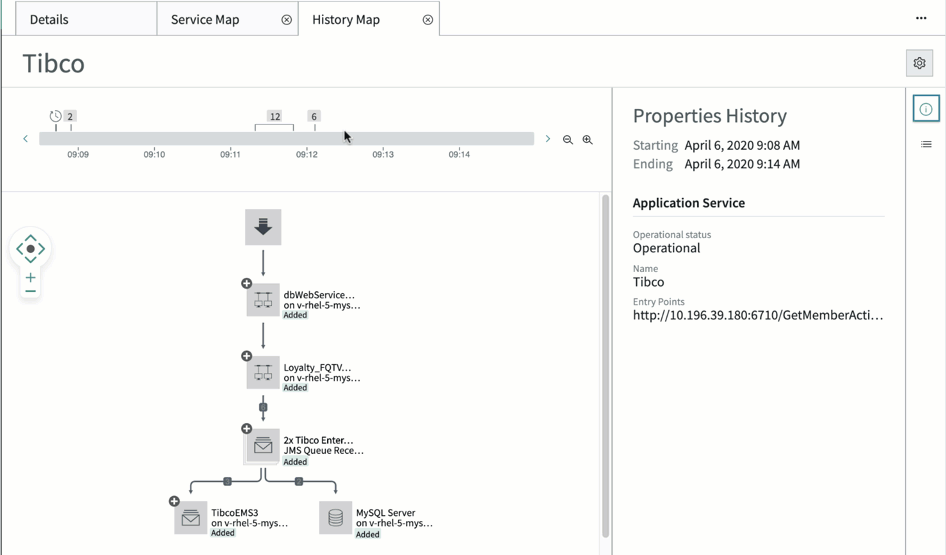The height and width of the screenshot is (555, 946).
Task: Click connection marker to TibcoEMS3
Action: coord(227,481)
